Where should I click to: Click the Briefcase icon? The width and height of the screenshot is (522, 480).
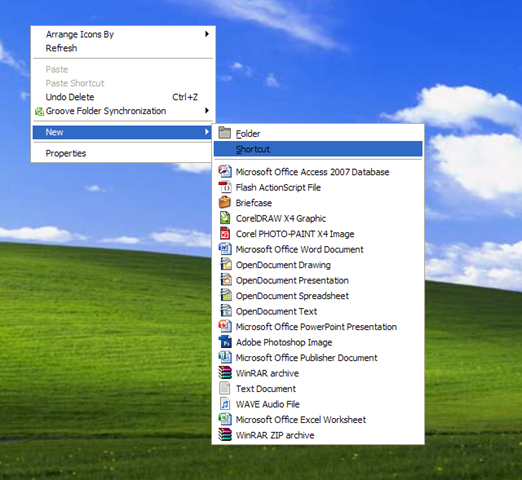pyautogui.click(x=225, y=202)
